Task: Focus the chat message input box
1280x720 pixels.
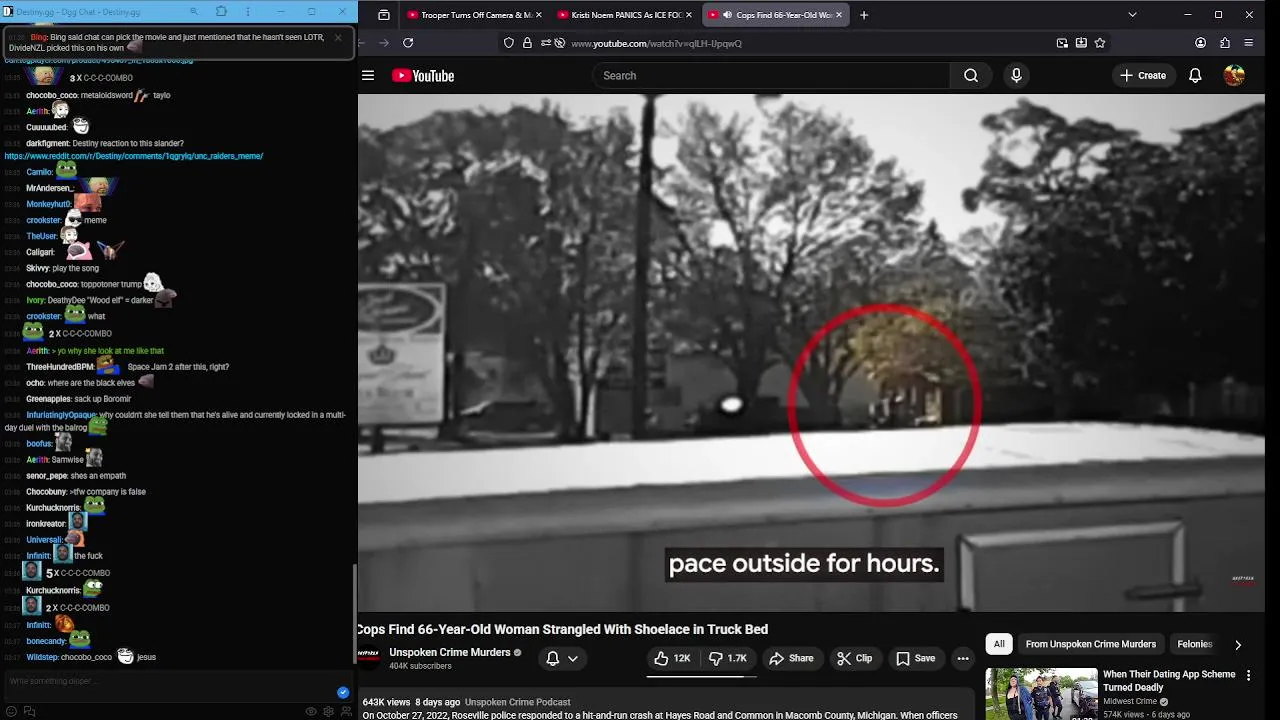Action: pos(170,682)
